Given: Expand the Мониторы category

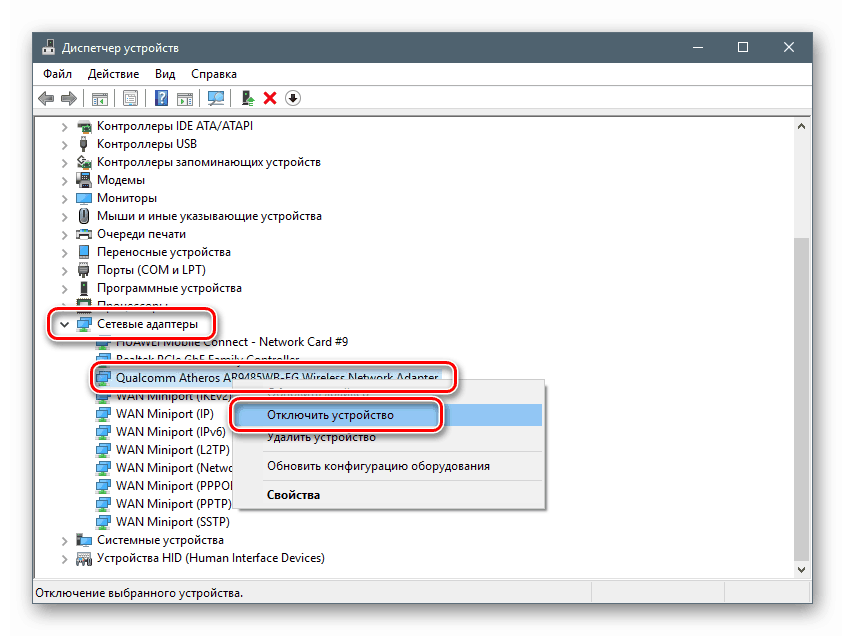Looking at the screenshot, I should 64,198.
